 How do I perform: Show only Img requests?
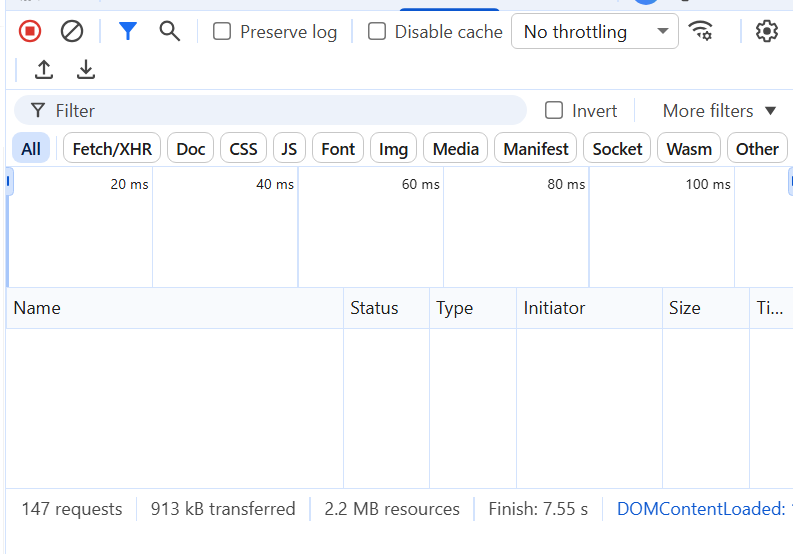(393, 149)
